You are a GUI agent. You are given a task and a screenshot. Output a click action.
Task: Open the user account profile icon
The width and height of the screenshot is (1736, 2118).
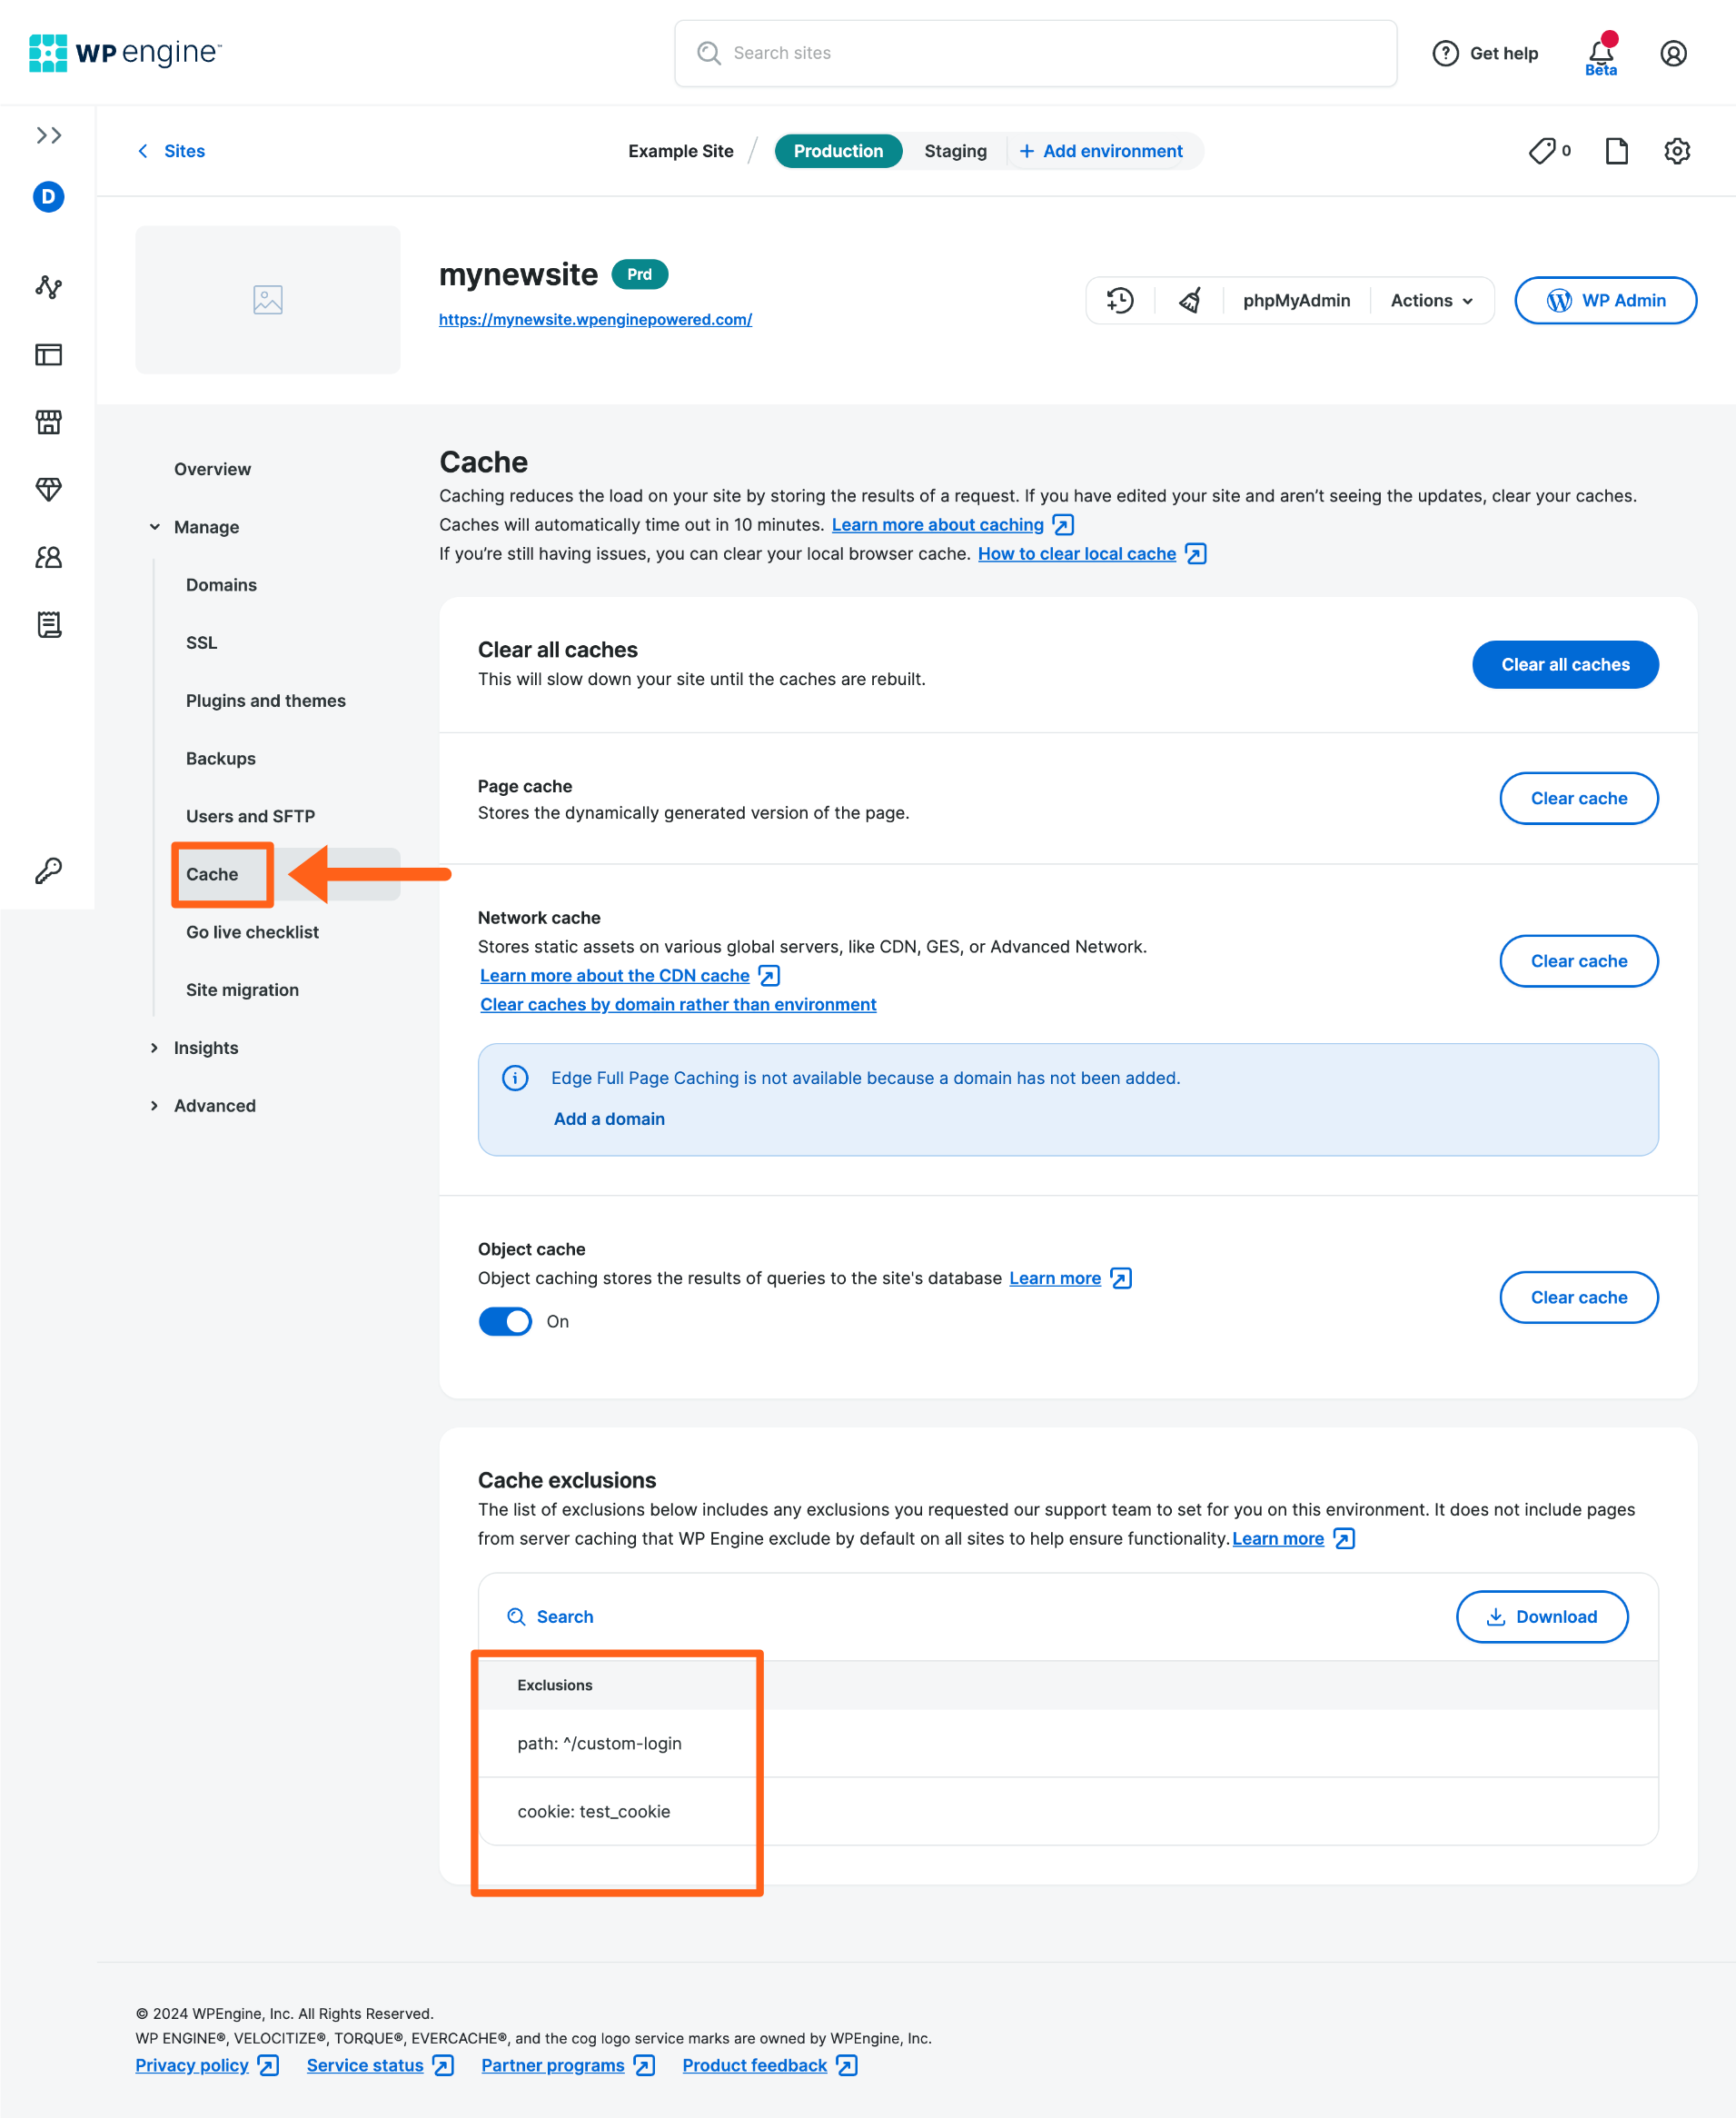[1673, 53]
